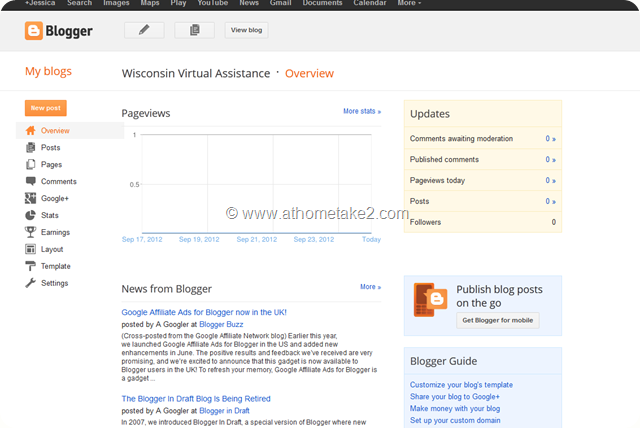Open Google Affiliate Ads for Blogger article
This screenshot has height=428, width=640.
[204, 312]
